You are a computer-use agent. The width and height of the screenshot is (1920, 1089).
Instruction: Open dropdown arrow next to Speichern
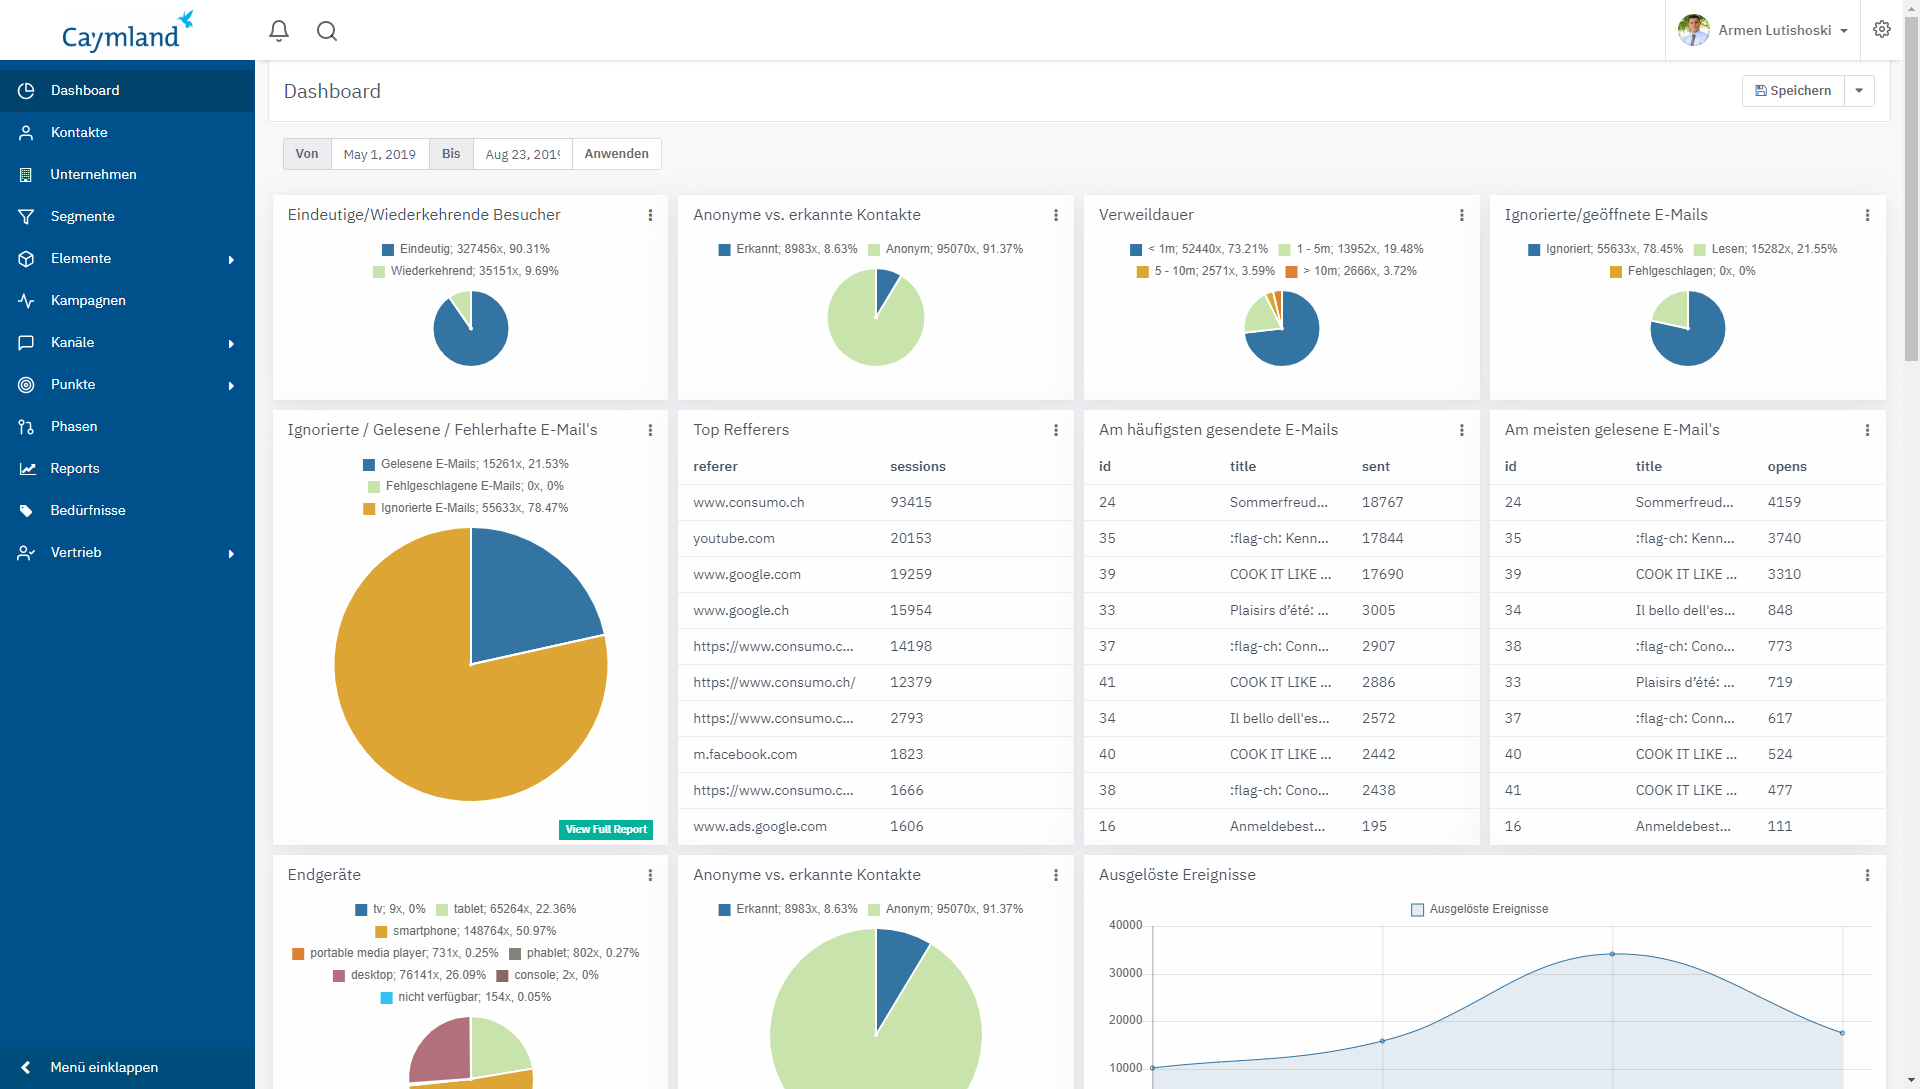(1859, 91)
